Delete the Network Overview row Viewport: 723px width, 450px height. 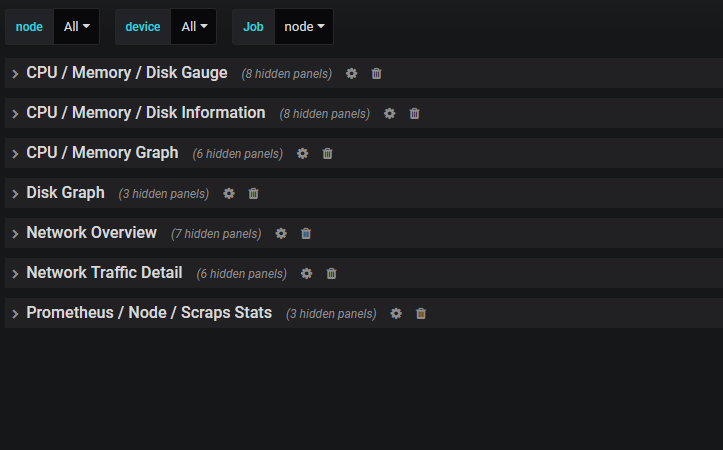(306, 233)
